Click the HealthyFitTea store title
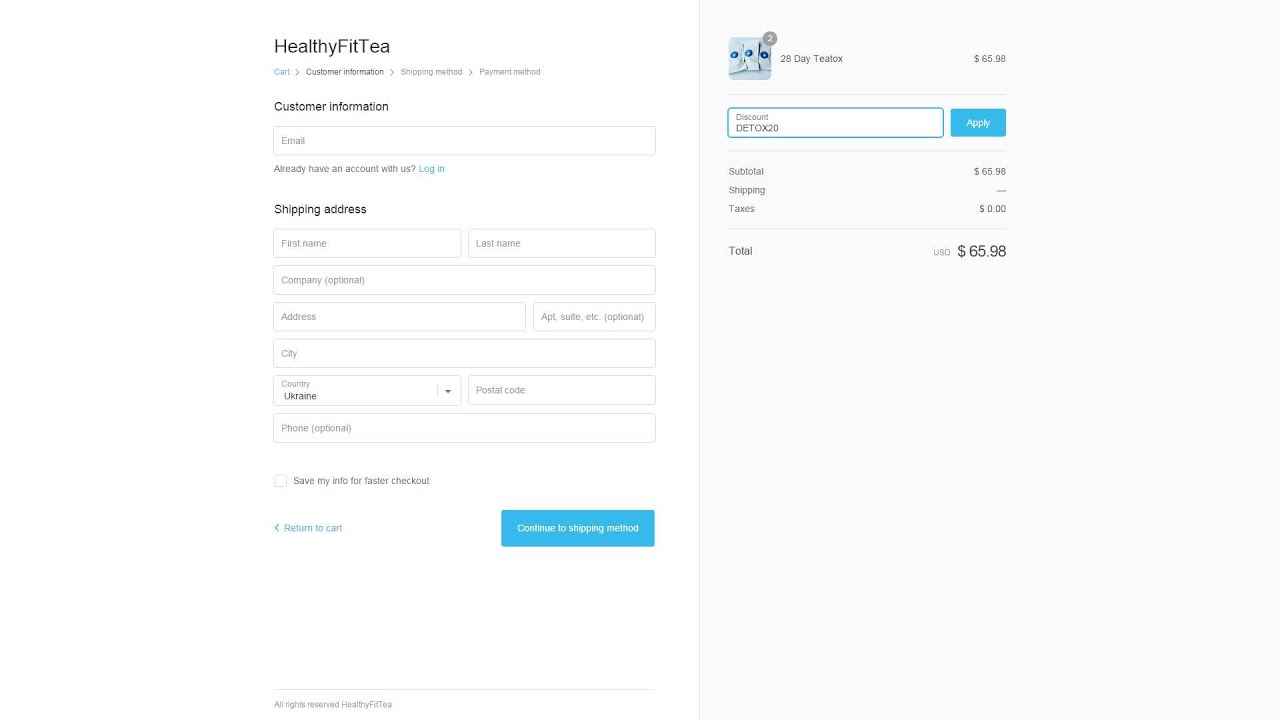Screen dimensions: 1280x720 (332, 46)
